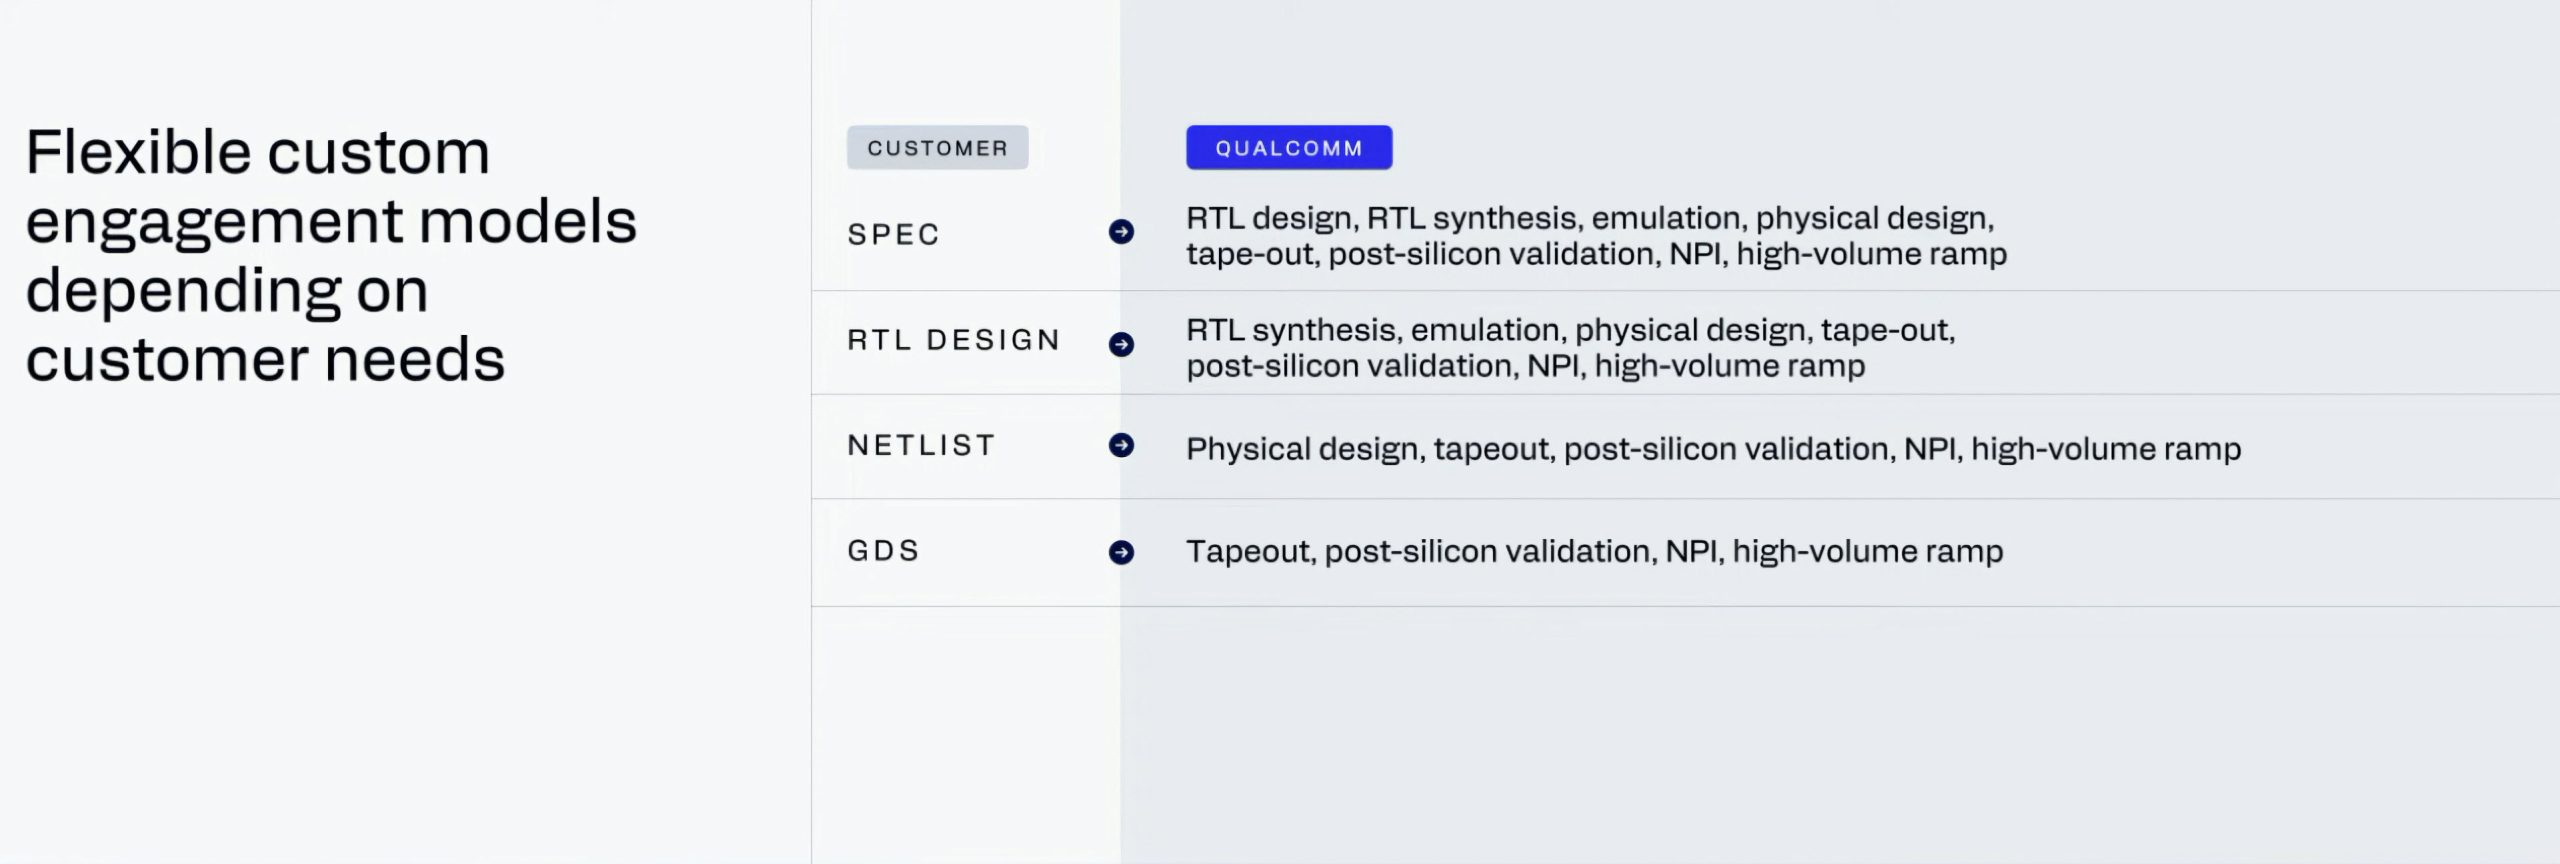Click the gray CUSTOMER badge
This screenshot has height=864, width=2560.
[937, 148]
